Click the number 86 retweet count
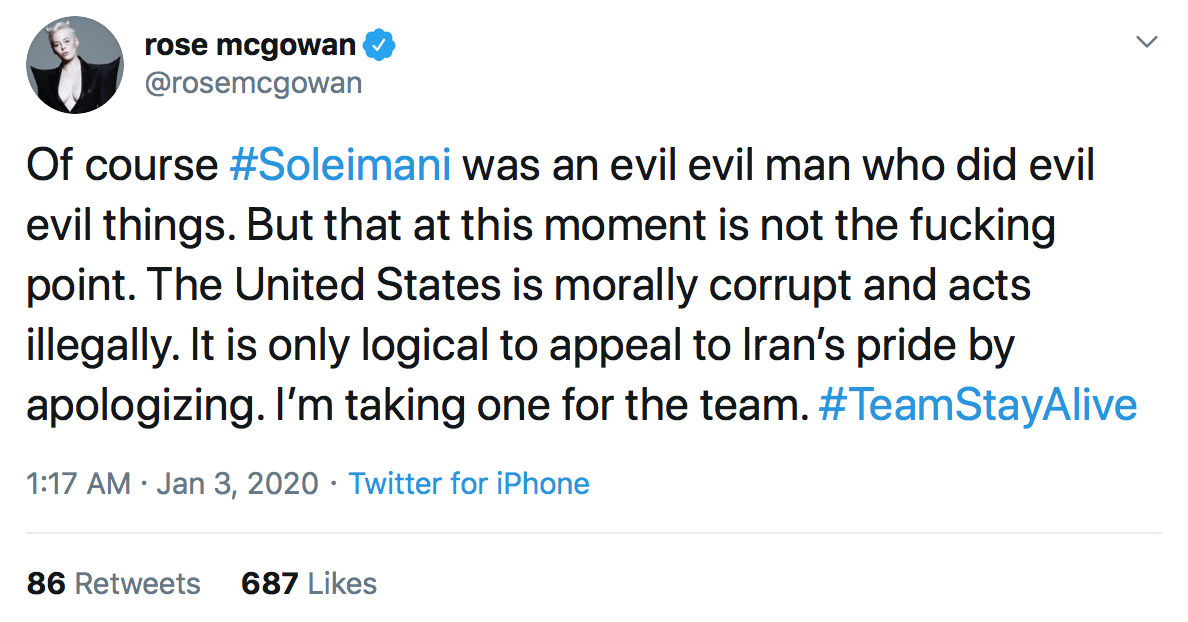This screenshot has height=622, width=1188. (46, 583)
